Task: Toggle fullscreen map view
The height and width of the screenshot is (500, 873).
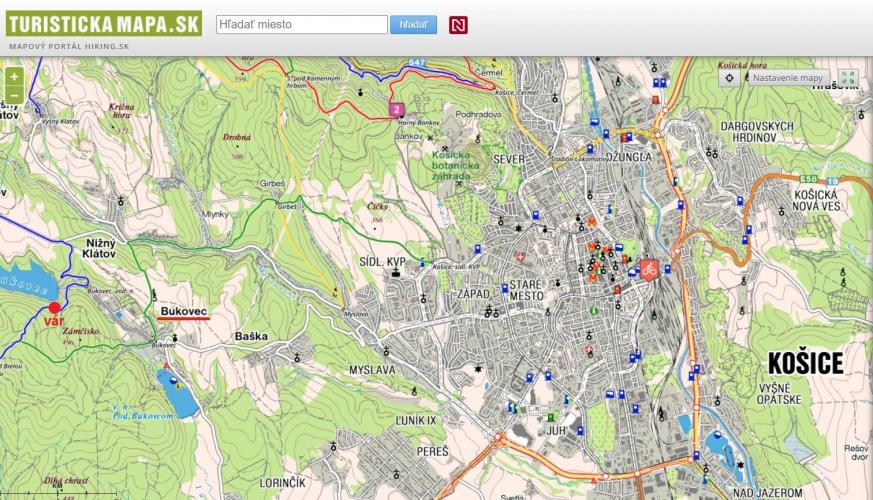Action: click(847, 78)
